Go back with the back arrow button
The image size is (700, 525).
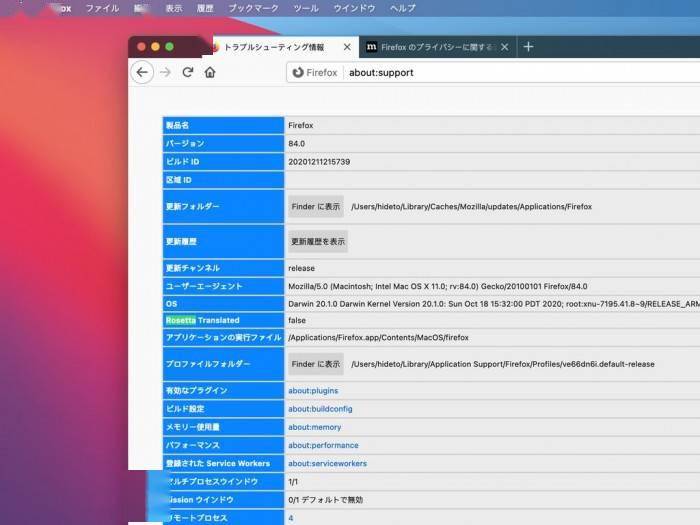[x=142, y=72]
